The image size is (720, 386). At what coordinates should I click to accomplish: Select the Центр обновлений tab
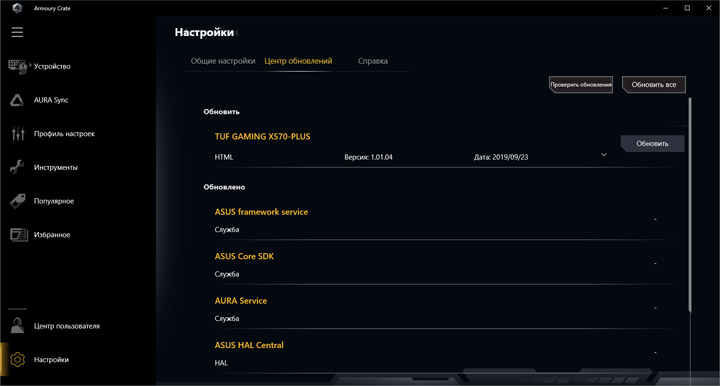point(298,61)
